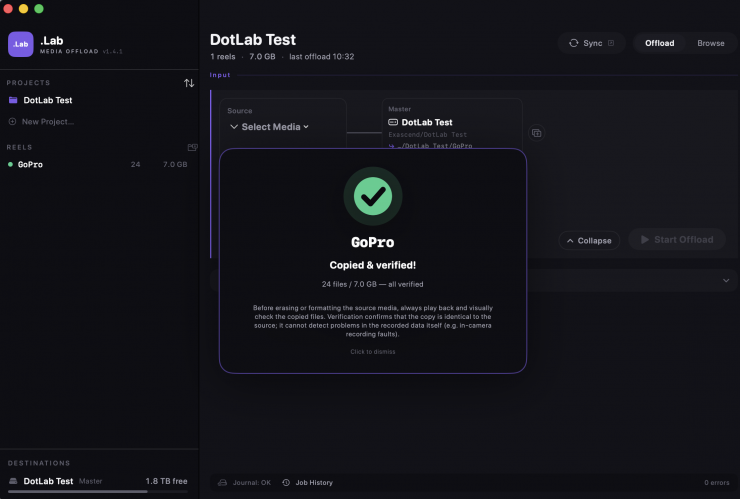Click the drive icon in the Master card
This screenshot has height=499, width=740.
[x=393, y=122]
